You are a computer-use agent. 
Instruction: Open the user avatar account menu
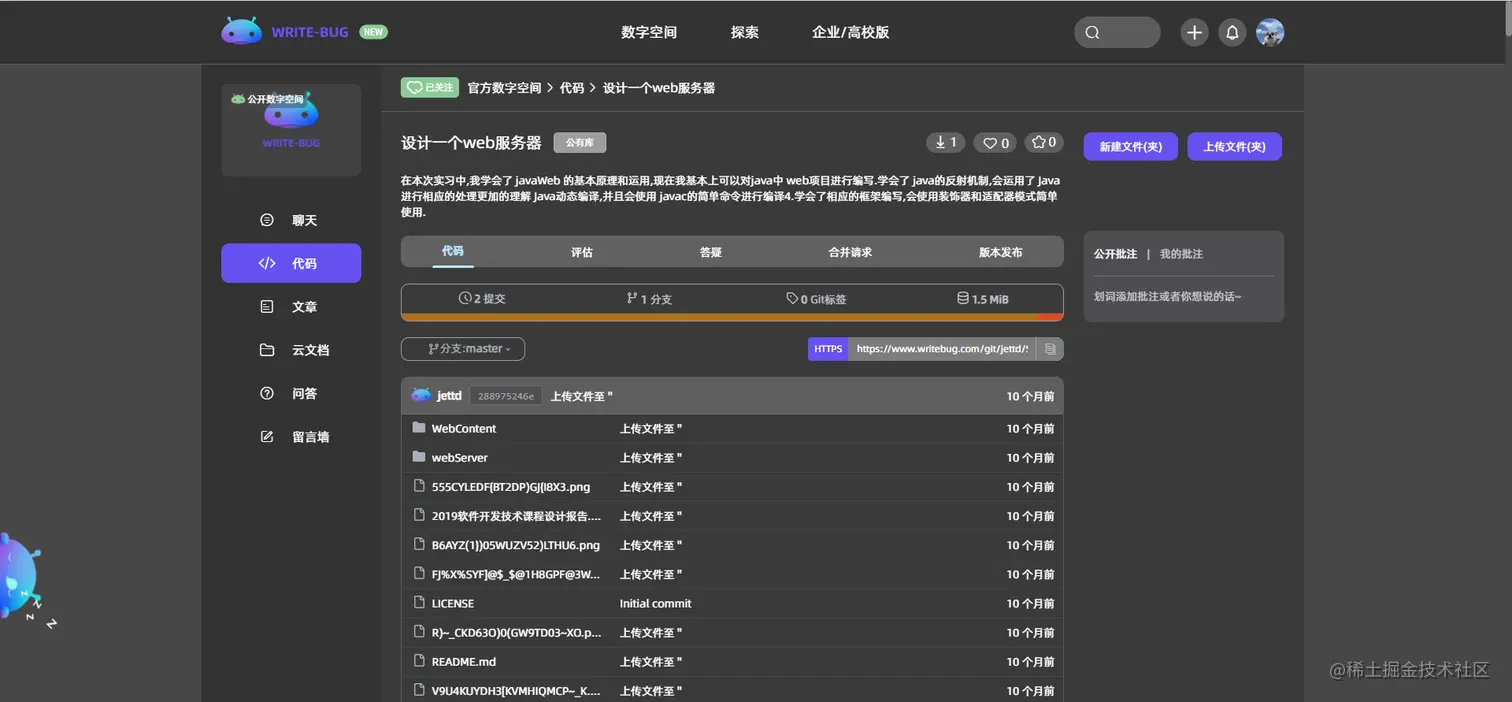click(x=1270, y=32)
